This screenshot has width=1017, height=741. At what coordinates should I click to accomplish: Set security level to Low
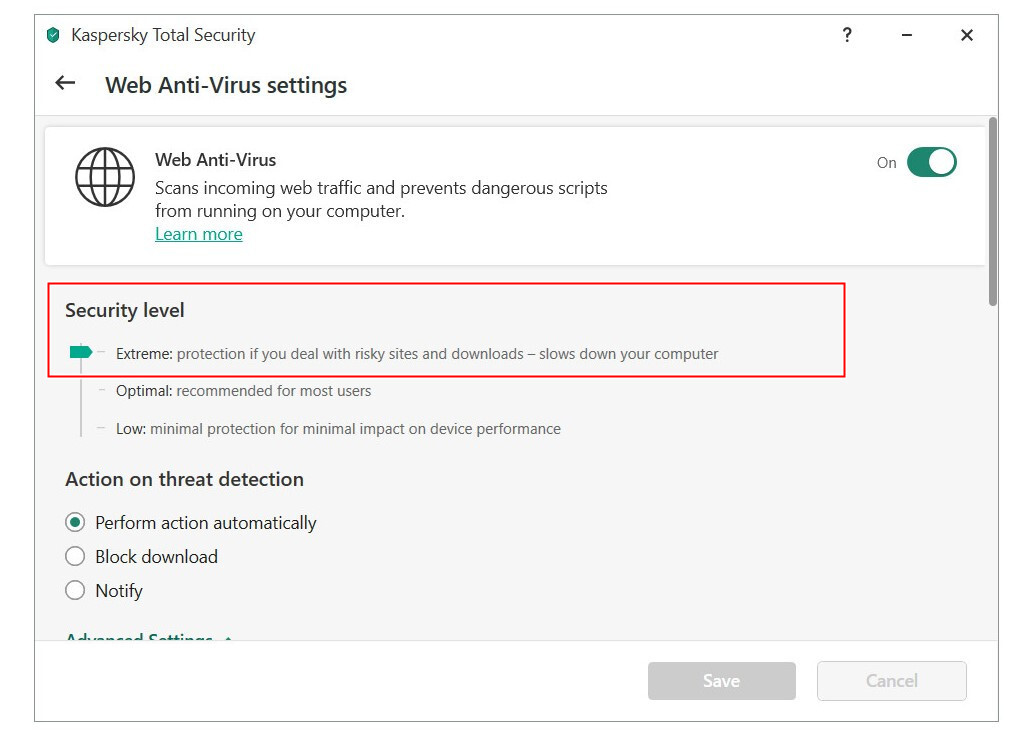click(338, 429)
